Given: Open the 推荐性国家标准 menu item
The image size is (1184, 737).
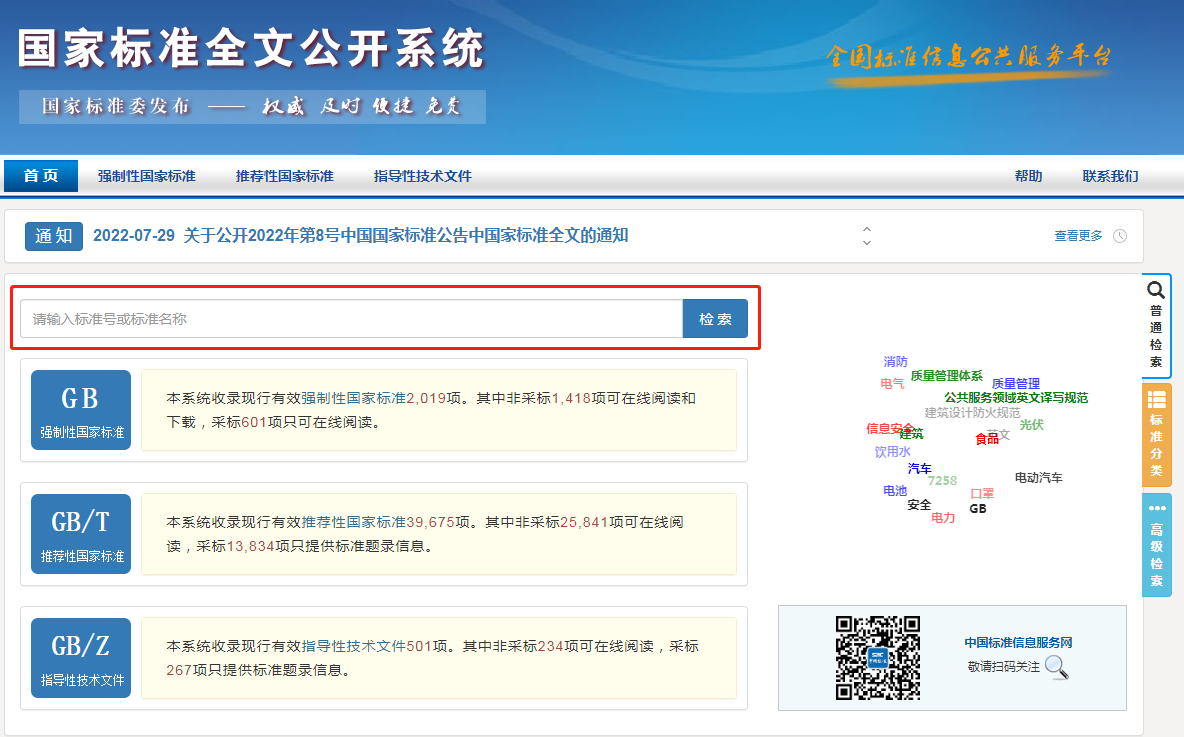Looking at the screenshot, I should tap(285, 176).
